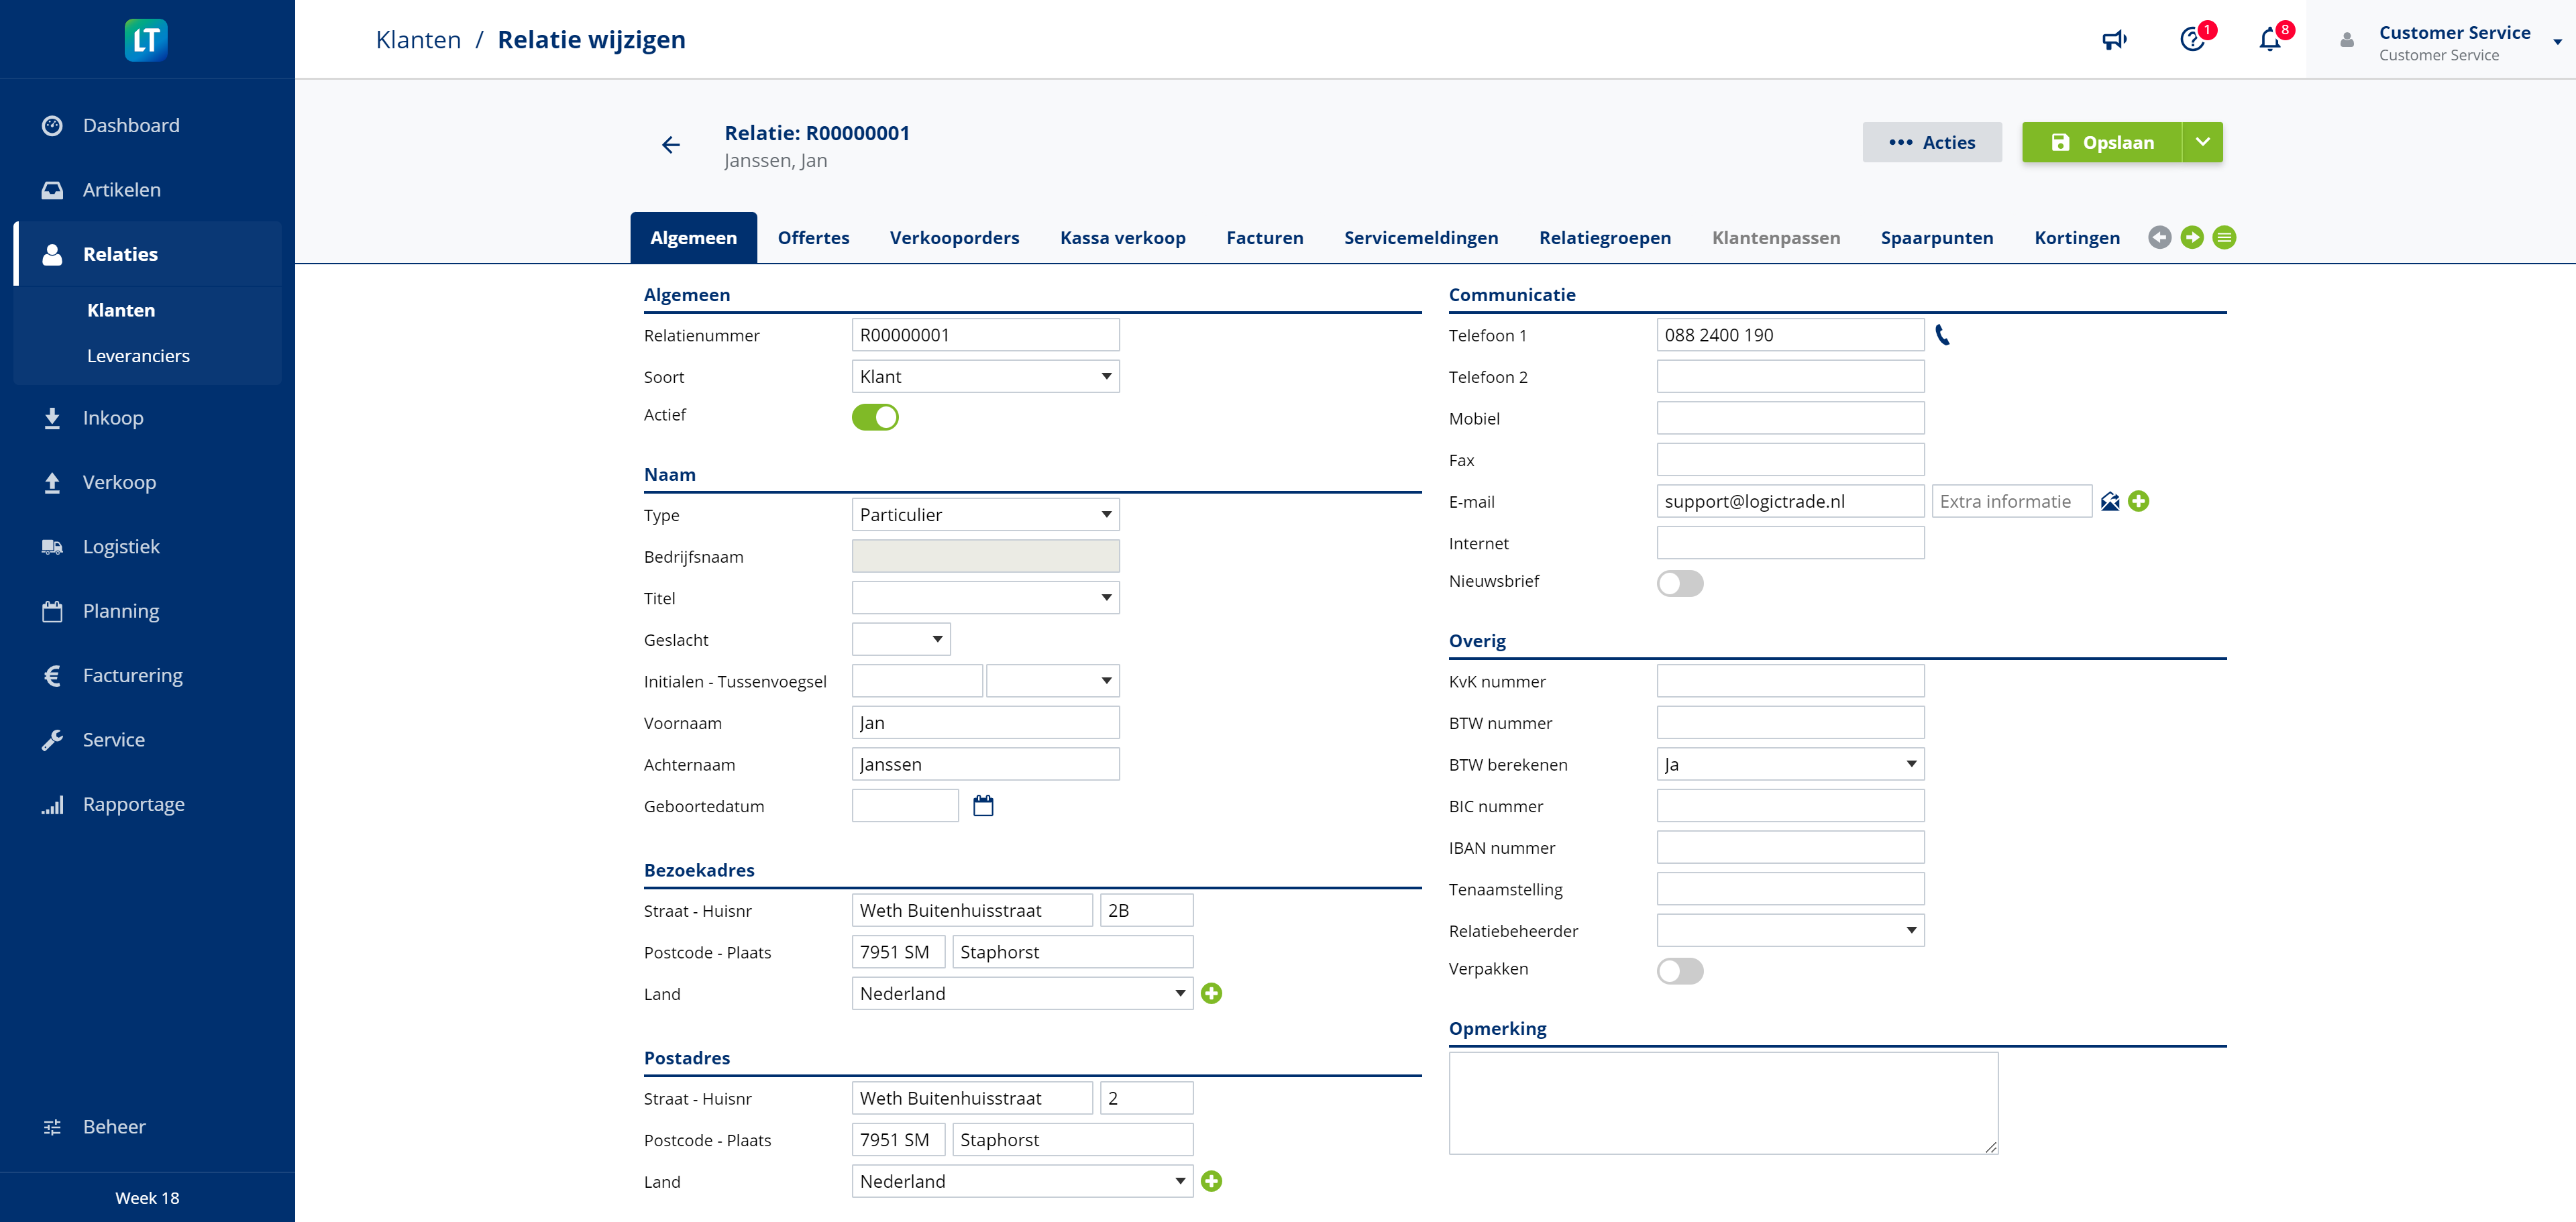
Task: Click Logistiek truck icon in sidebar
Action: 52,547
